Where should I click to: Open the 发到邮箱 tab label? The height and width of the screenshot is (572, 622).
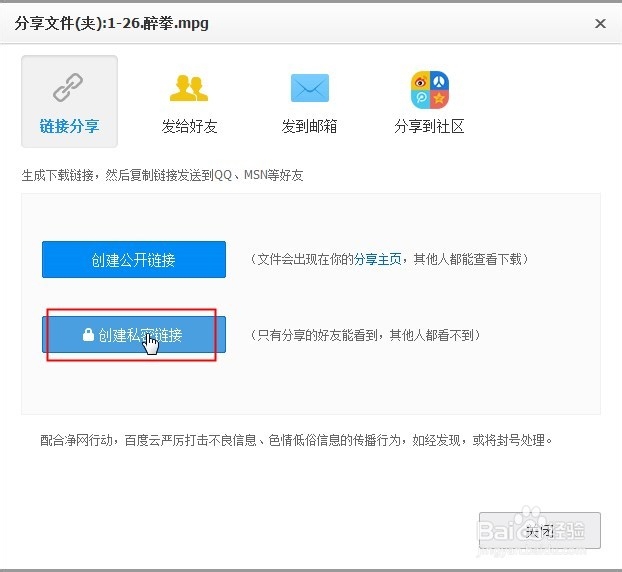coord(309,127)
